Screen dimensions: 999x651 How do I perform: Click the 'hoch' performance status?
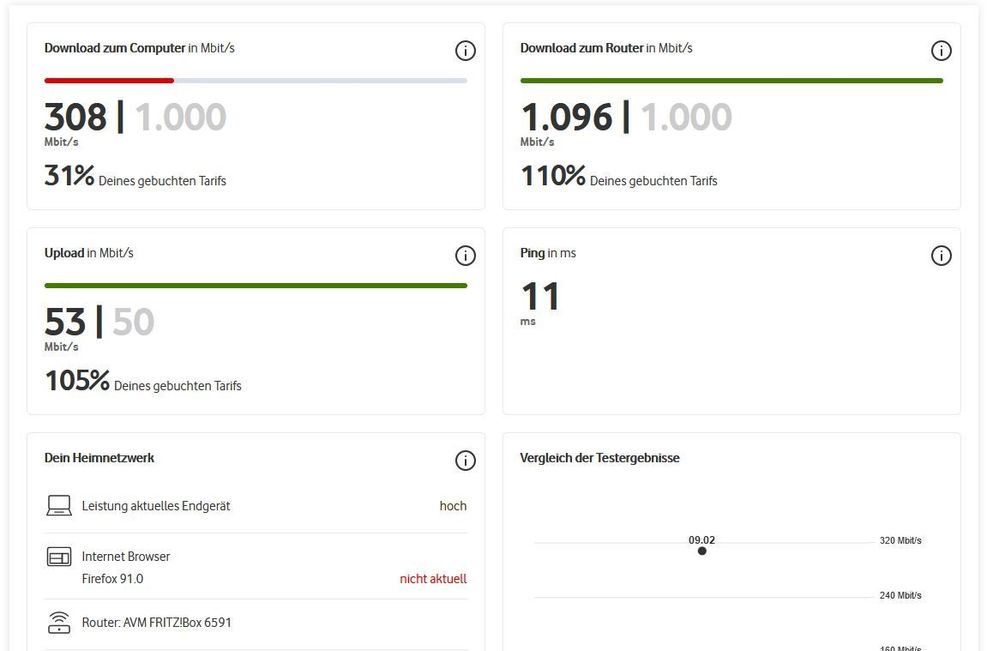click(453, 506)
